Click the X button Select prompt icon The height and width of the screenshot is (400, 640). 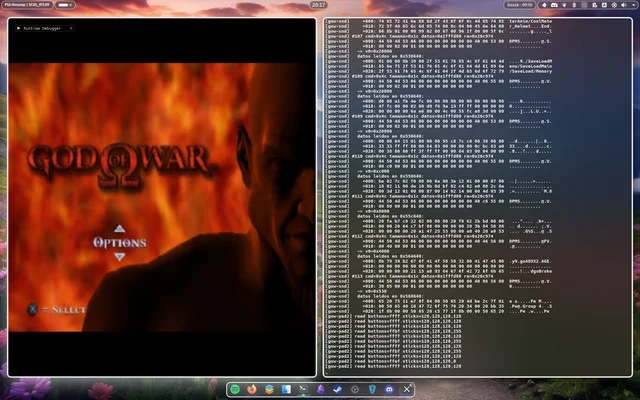pyautogui.click(x=33, y=309)
